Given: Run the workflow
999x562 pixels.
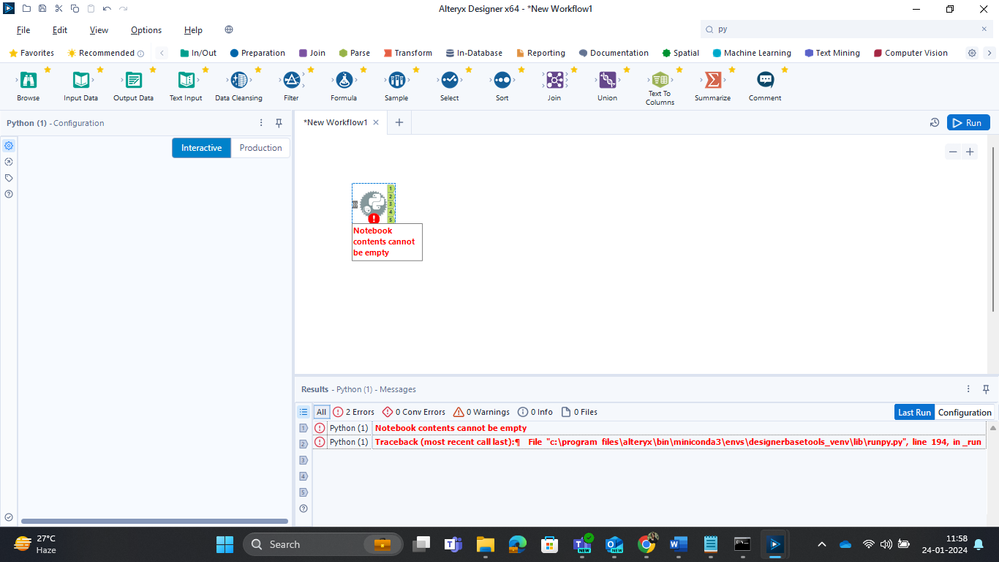Looking at the screenshot, I should coord(968,122).
